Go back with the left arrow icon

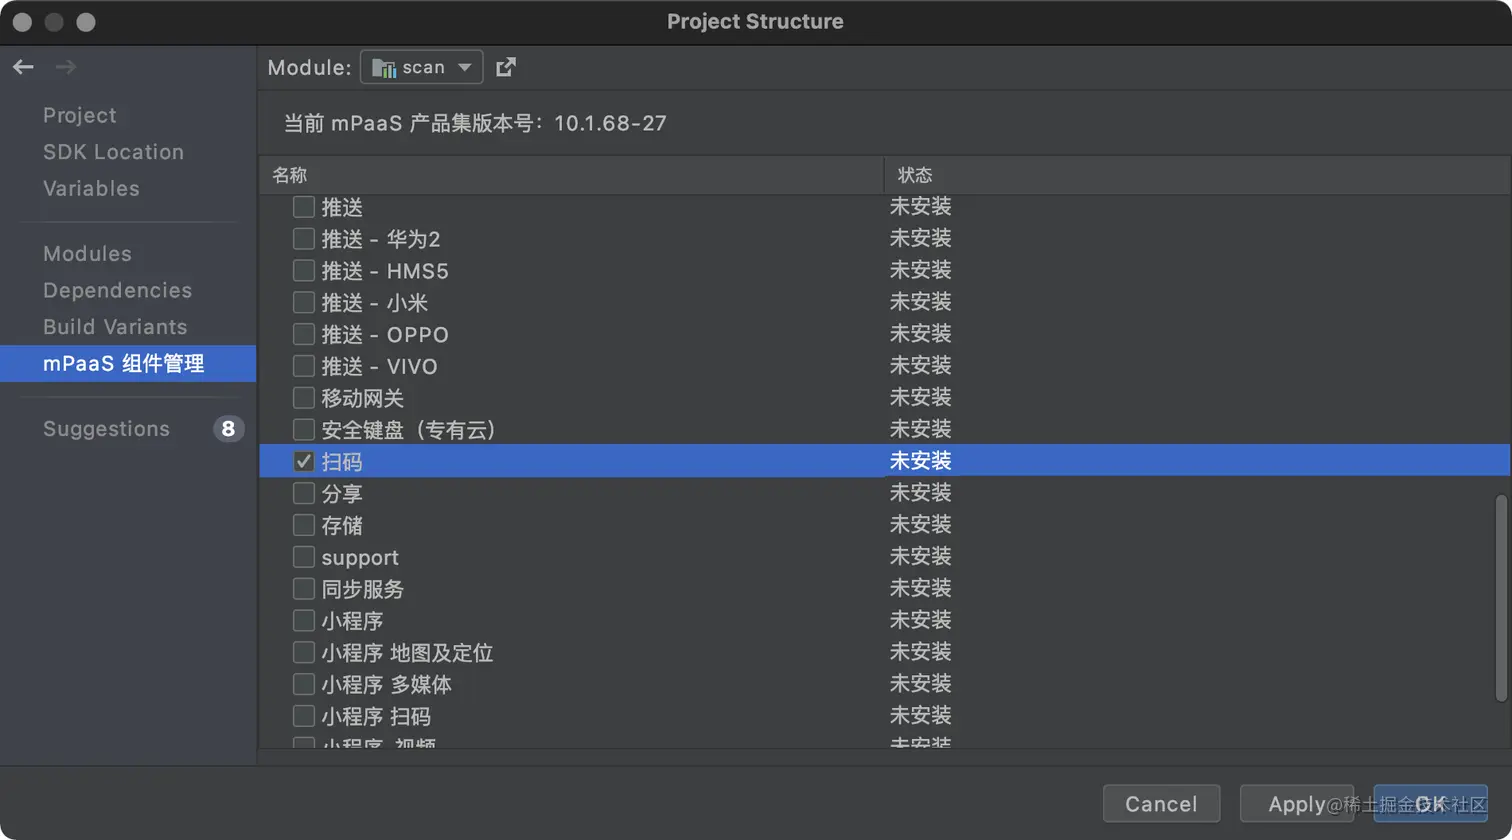23,67
